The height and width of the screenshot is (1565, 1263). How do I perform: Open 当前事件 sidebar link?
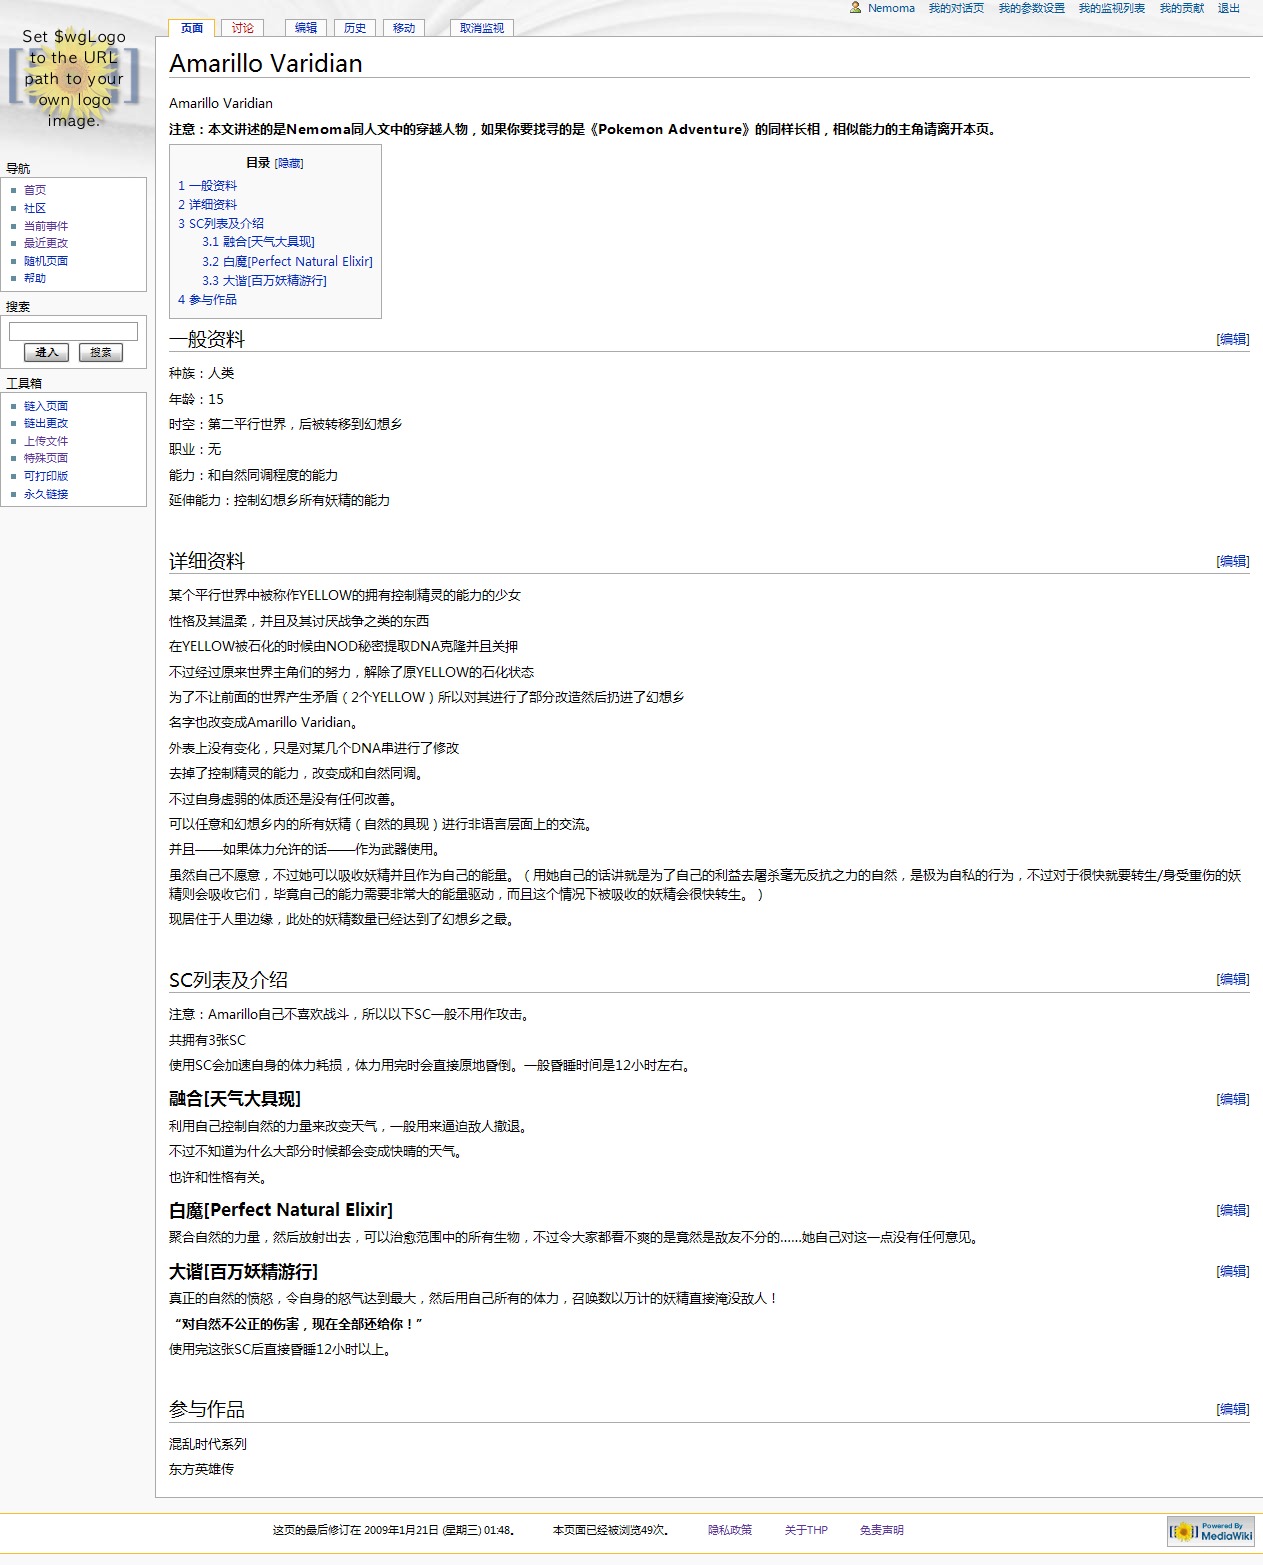(46, 226)
